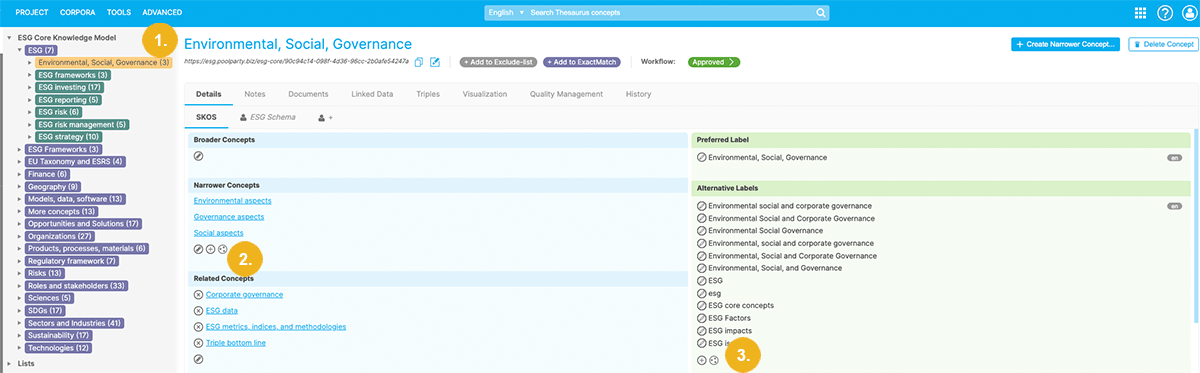Select EU Taxonomy and ESRS (4) item
1200x373 pixels.
click(x=76, y=162)
